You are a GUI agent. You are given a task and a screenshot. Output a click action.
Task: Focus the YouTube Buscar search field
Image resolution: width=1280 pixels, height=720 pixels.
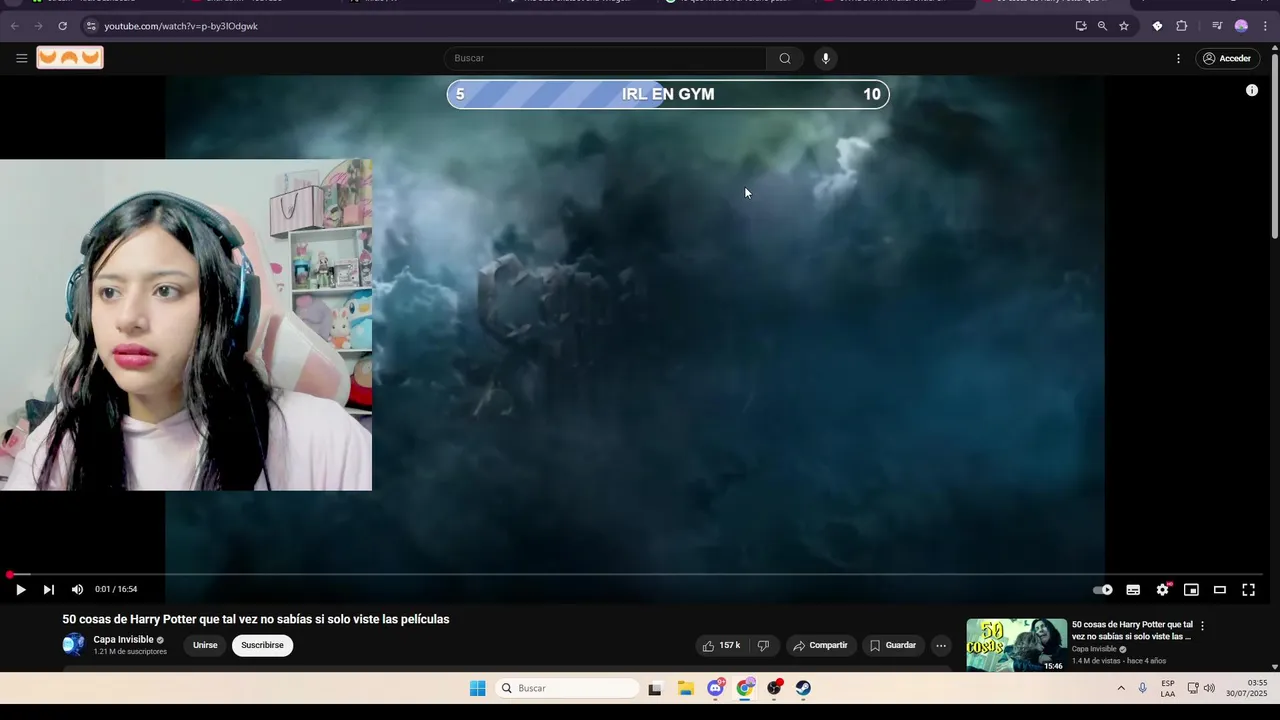point(606,58)
